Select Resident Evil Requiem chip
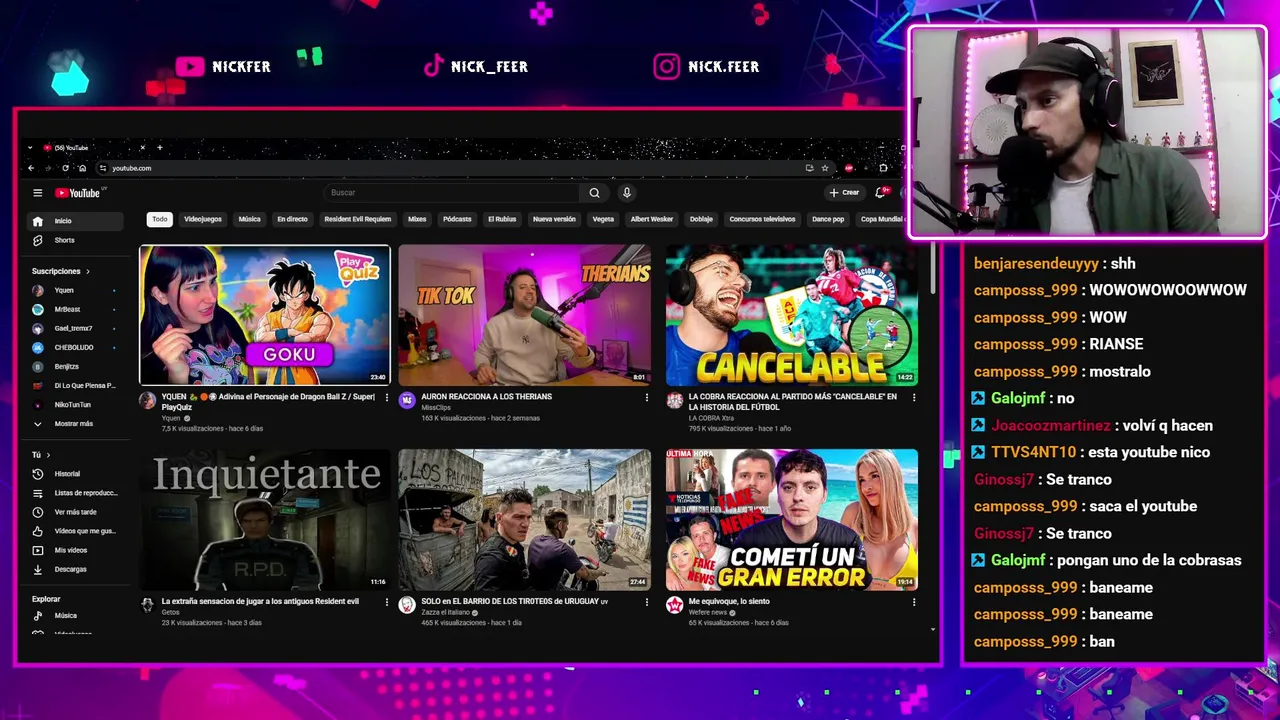Image resolution: width=1280 pixels, height=720 pixels. tap(358, 219)
